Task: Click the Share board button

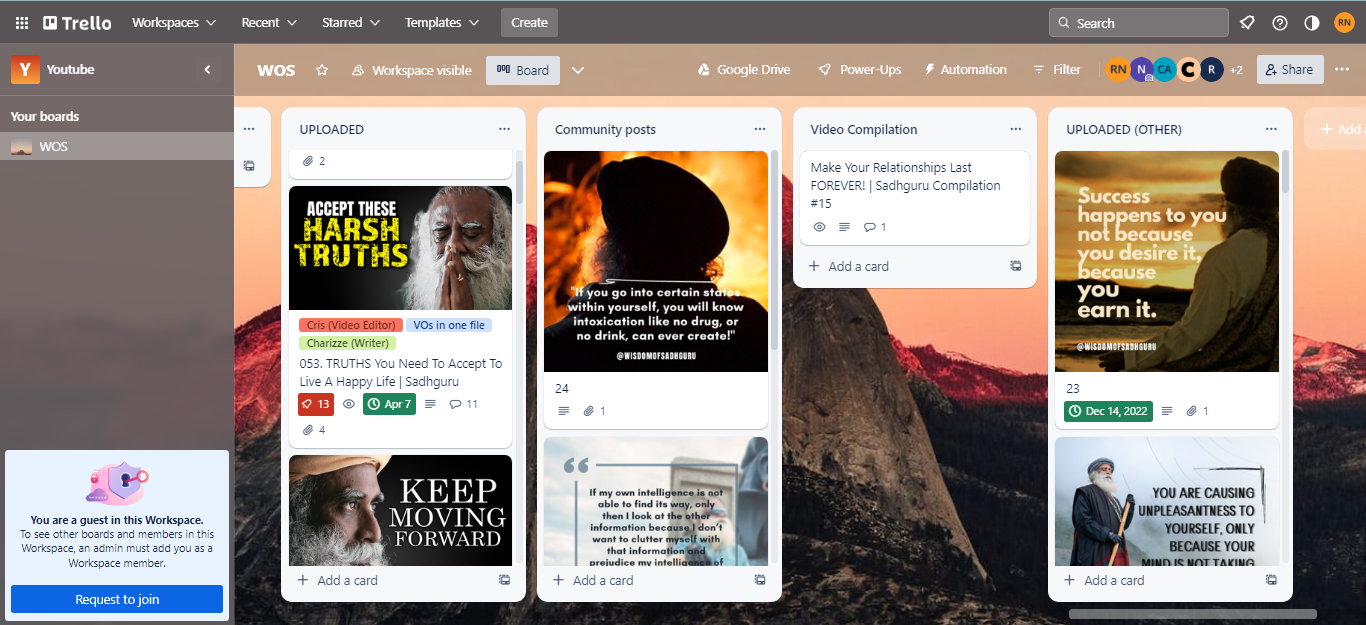Action: pos(1289,70)
